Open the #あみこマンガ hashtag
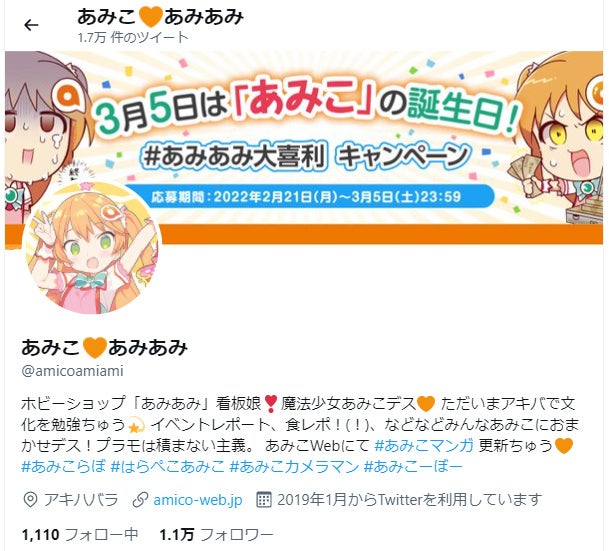This screenshot has height=551, width=609. [424, 445]
